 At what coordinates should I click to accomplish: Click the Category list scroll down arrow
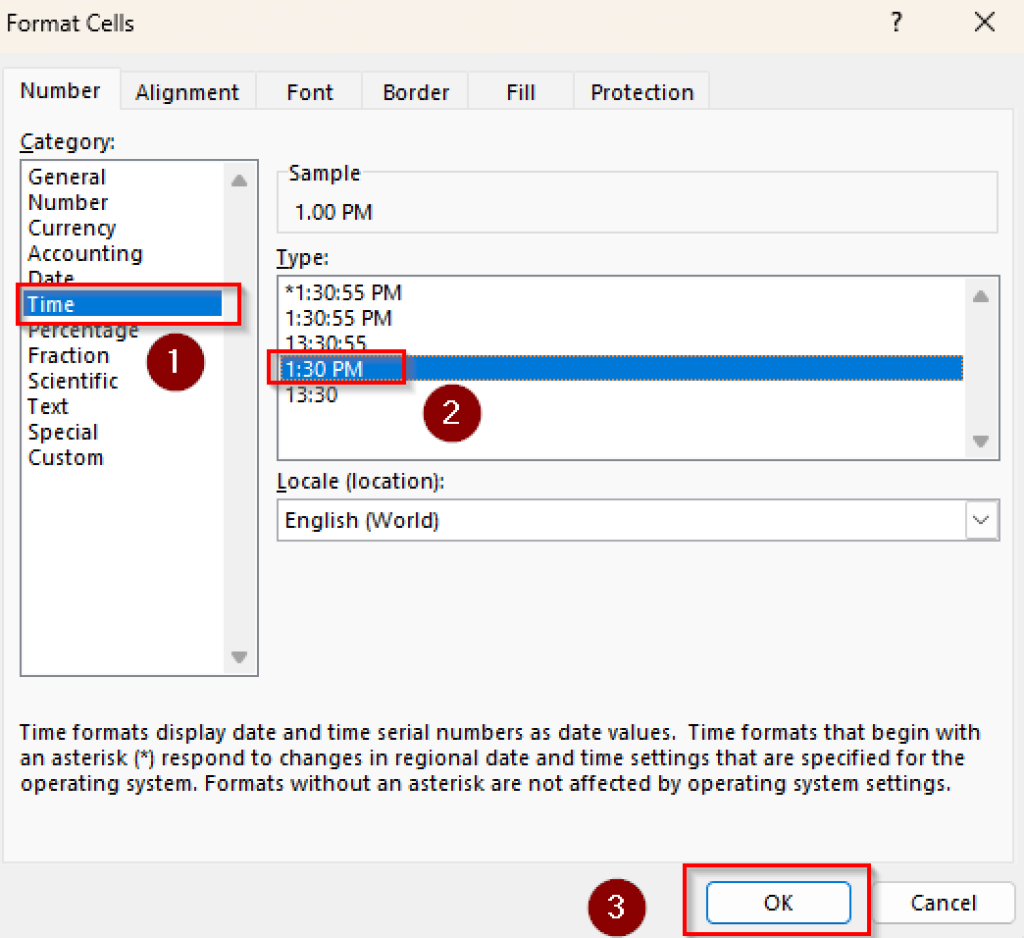pos(239,656)
